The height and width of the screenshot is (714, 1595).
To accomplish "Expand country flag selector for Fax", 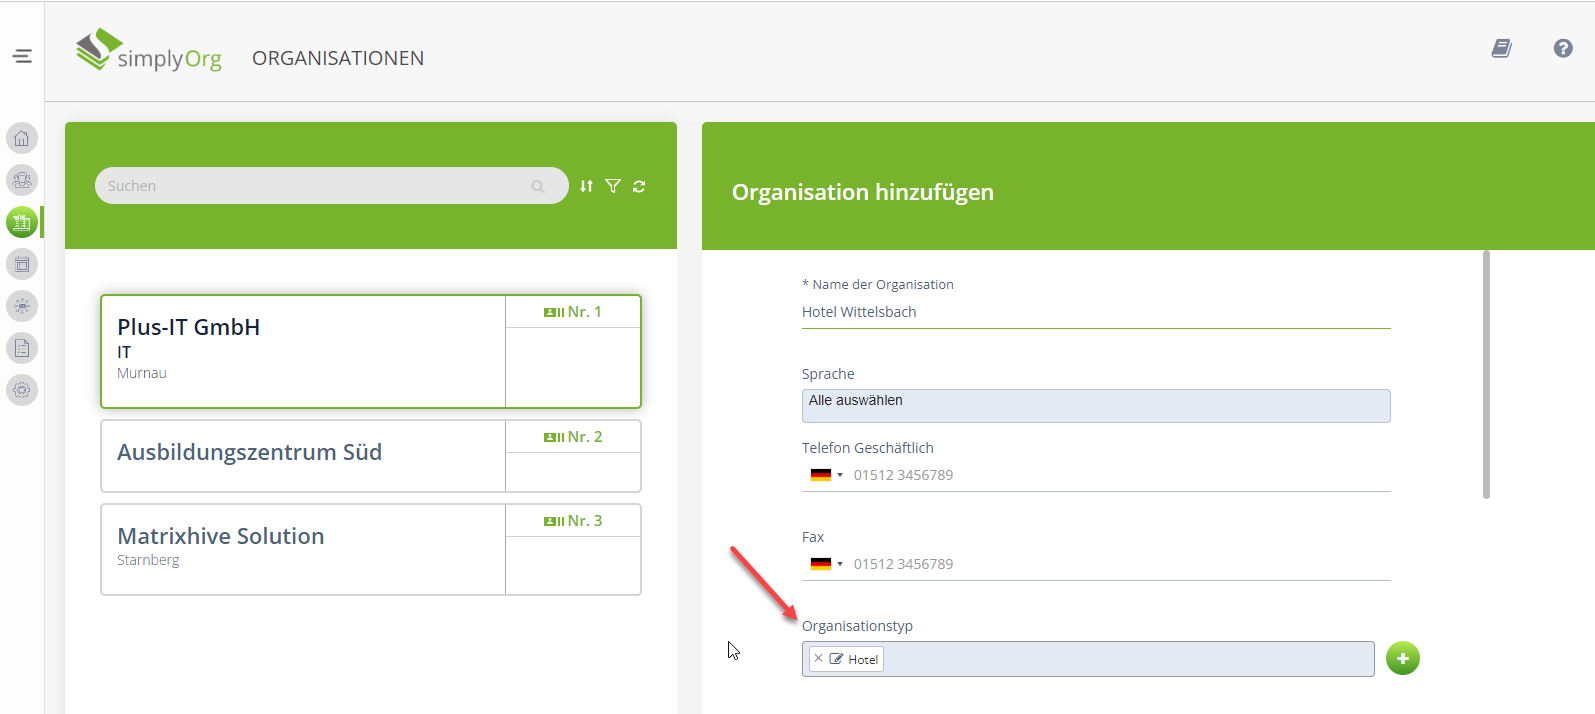I will click(x=826, y=564).
